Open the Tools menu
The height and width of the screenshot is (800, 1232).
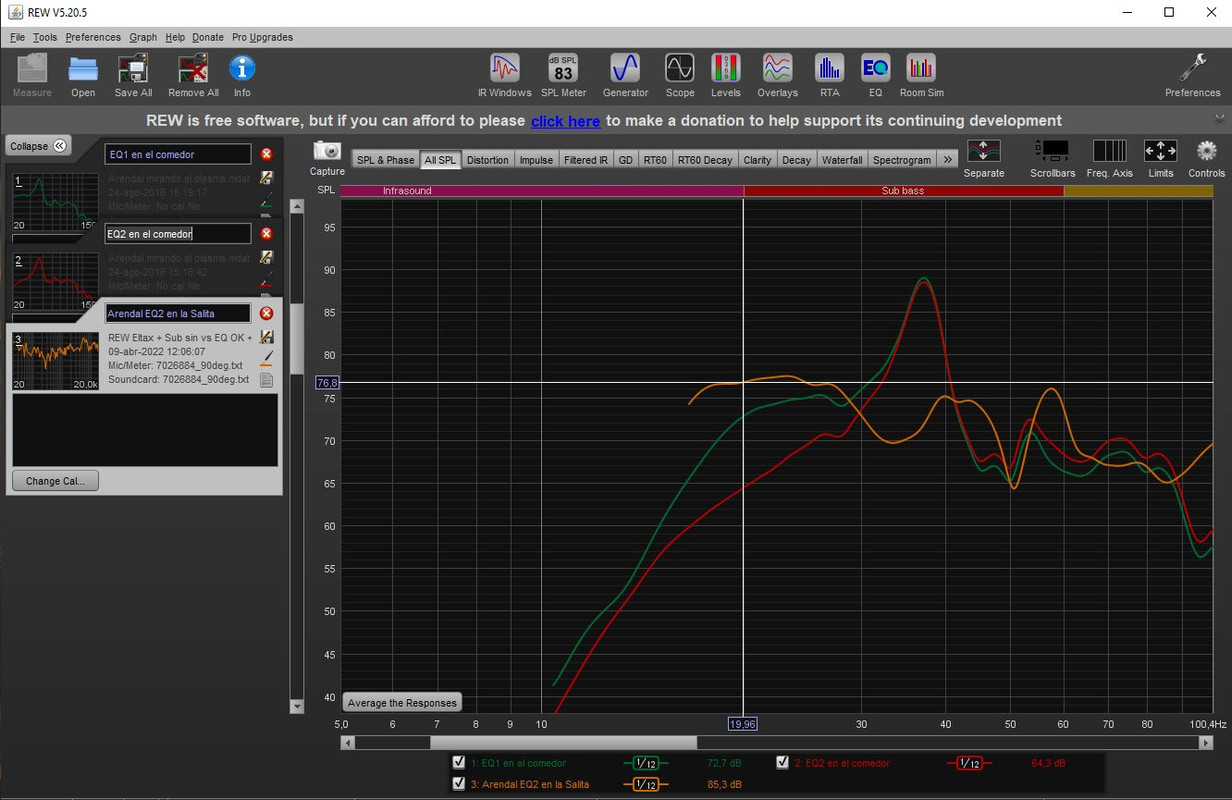coord(45,37)
